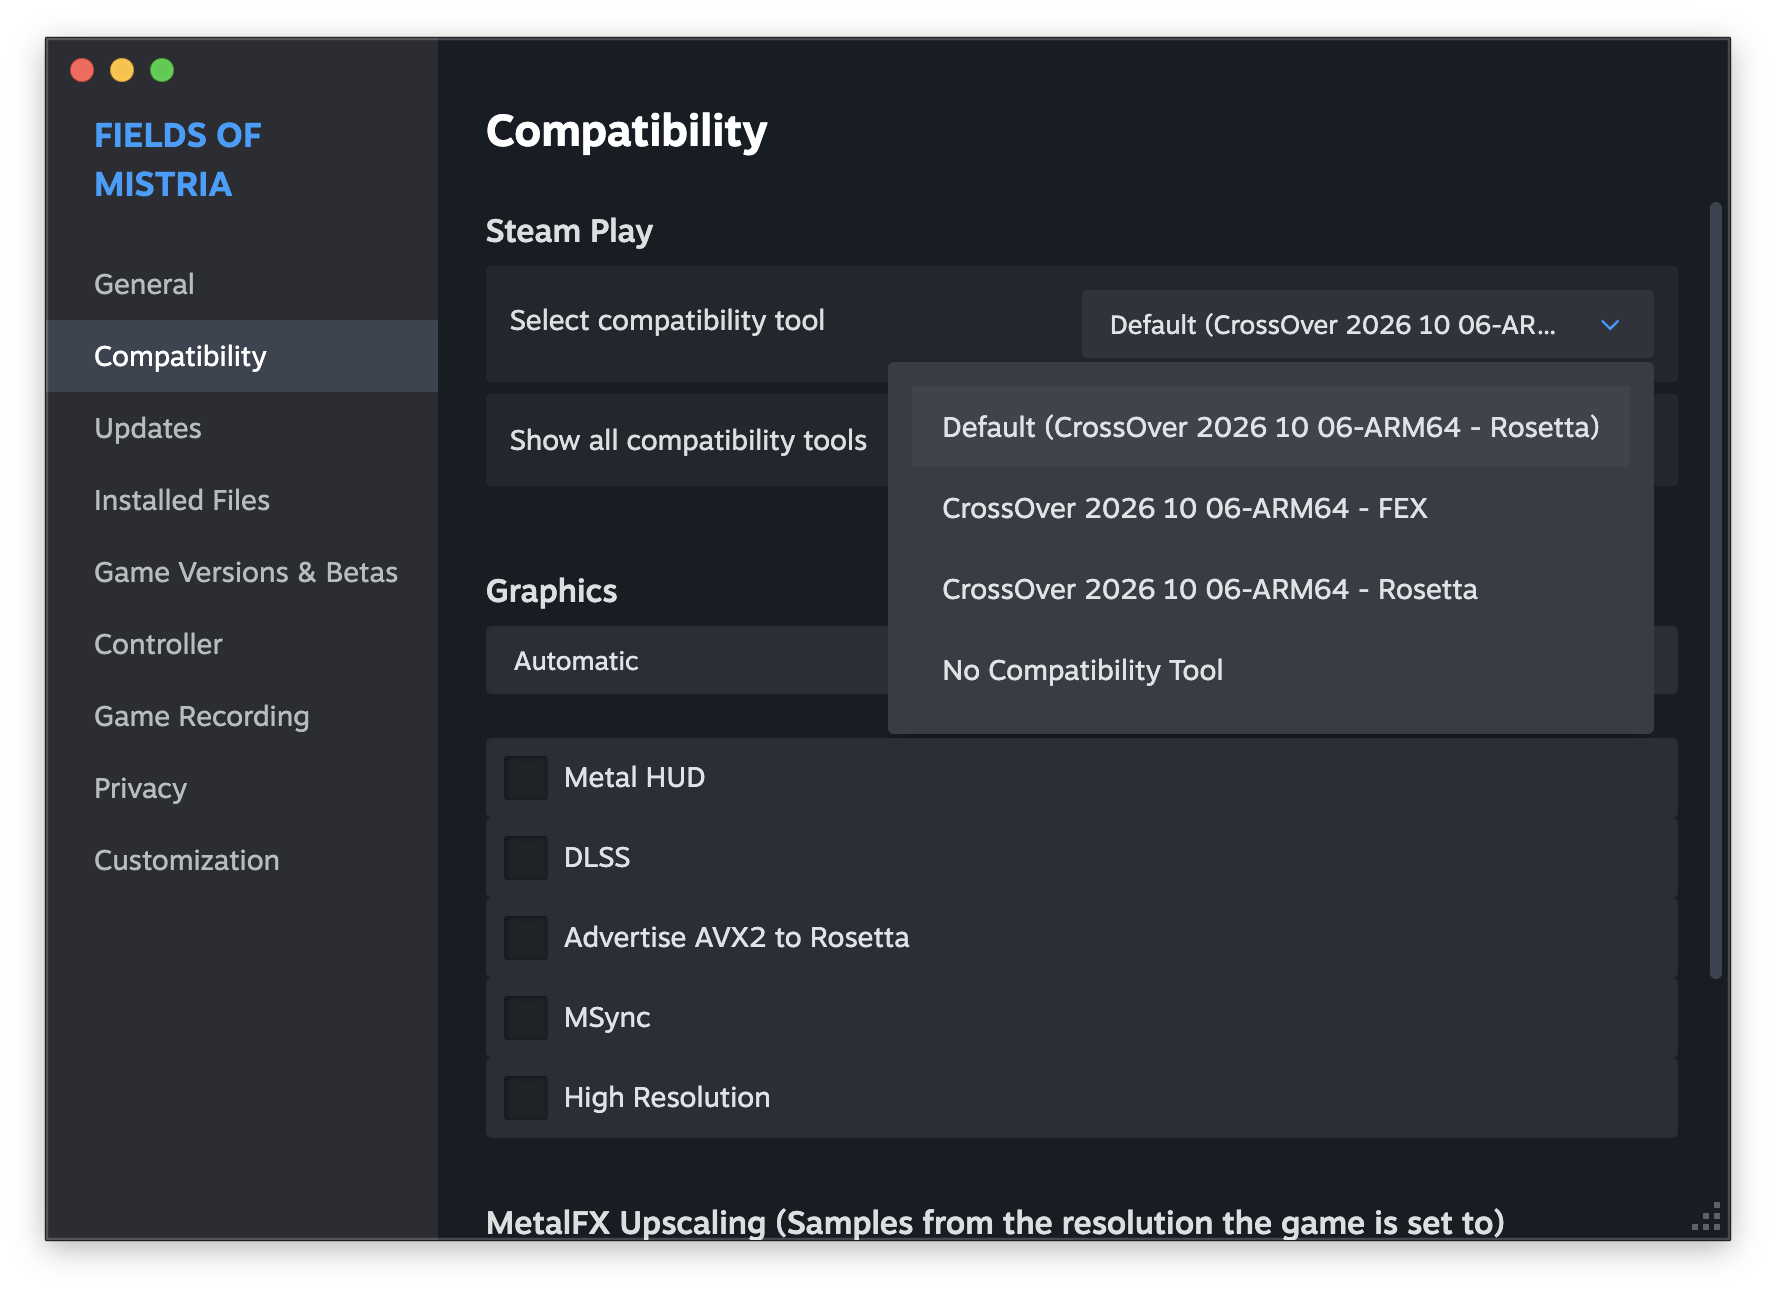The image size is (1776, 1294).
Task: Select CrossOver 2026 10 06-ARM64 - FEX
Action: click(1271, 508)
